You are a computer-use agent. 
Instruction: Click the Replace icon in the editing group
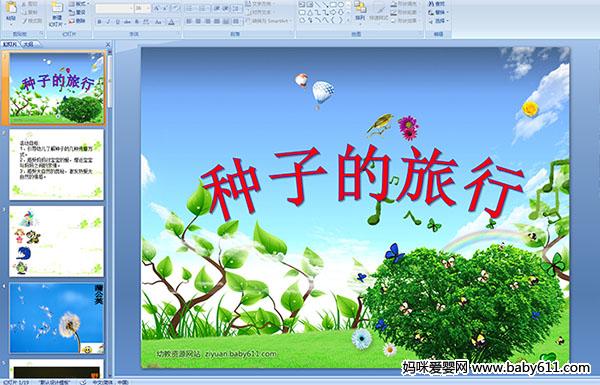click(x=431, y=12)
